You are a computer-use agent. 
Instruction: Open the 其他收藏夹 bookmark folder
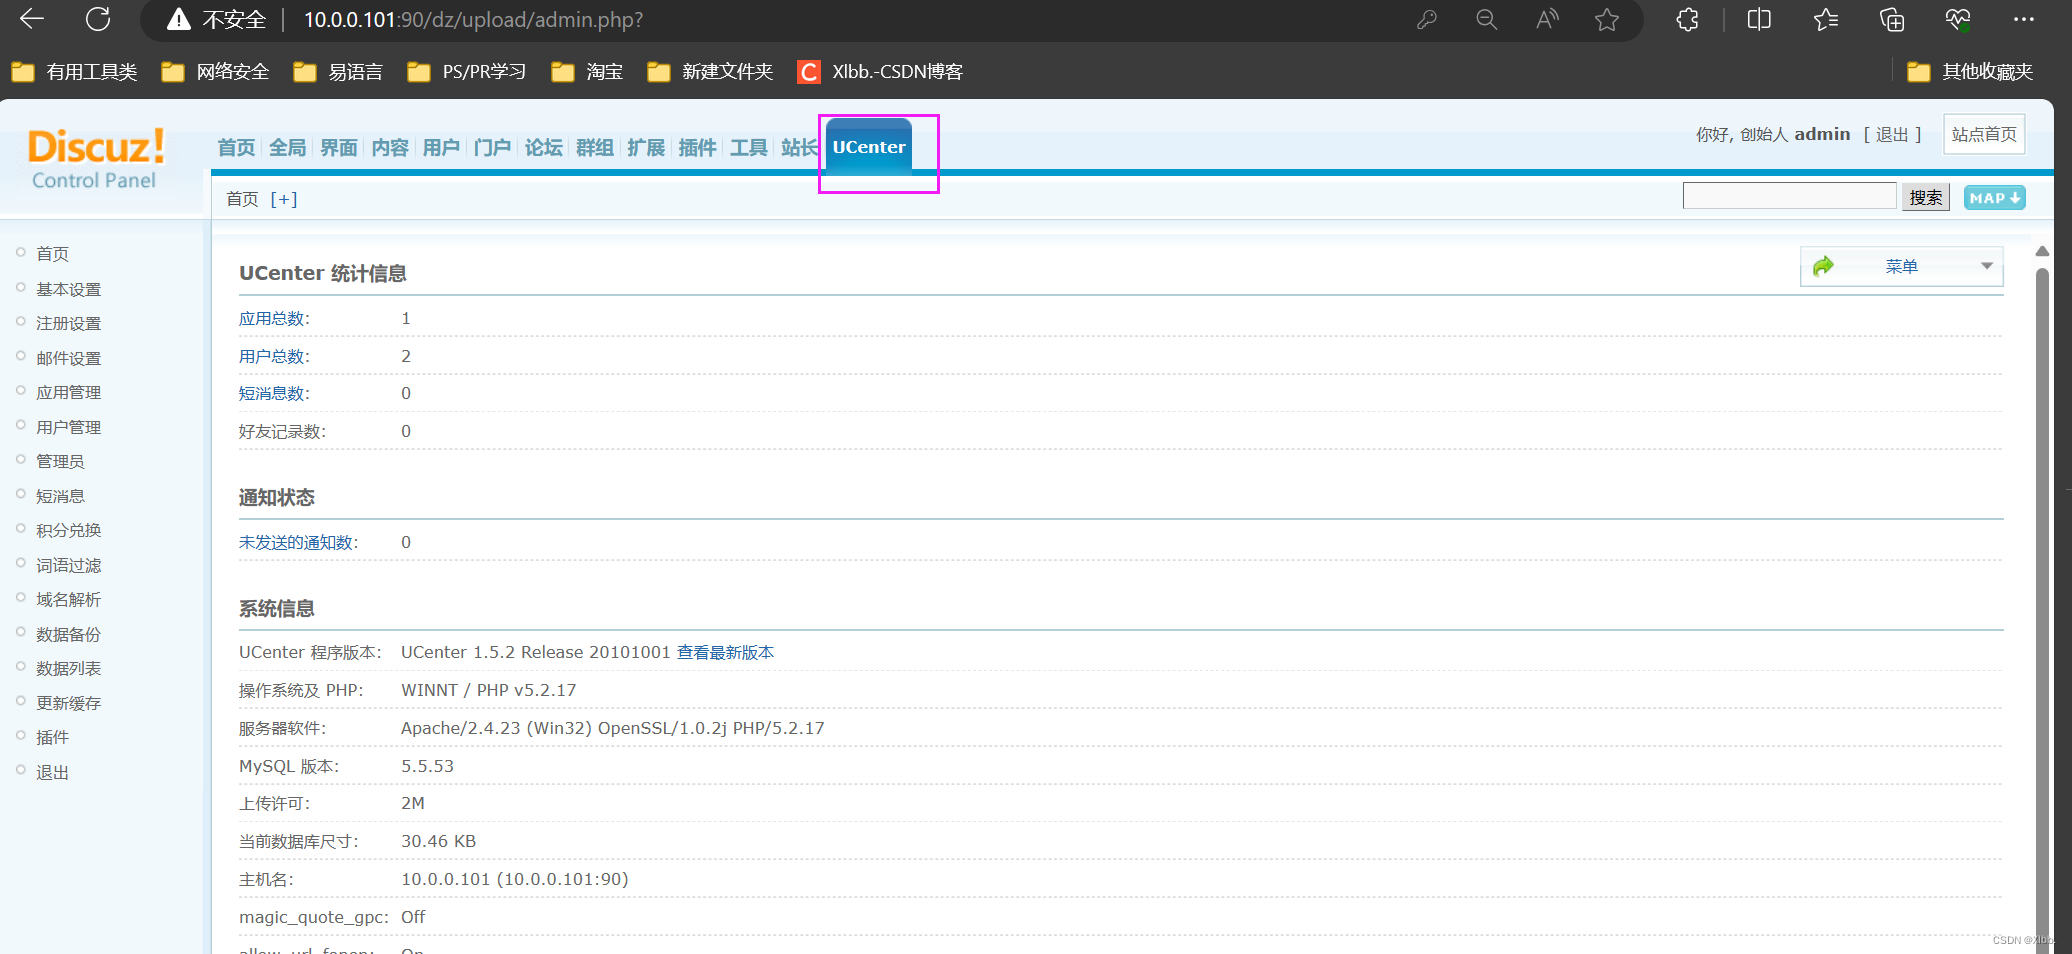click(x=1970, y=72)
